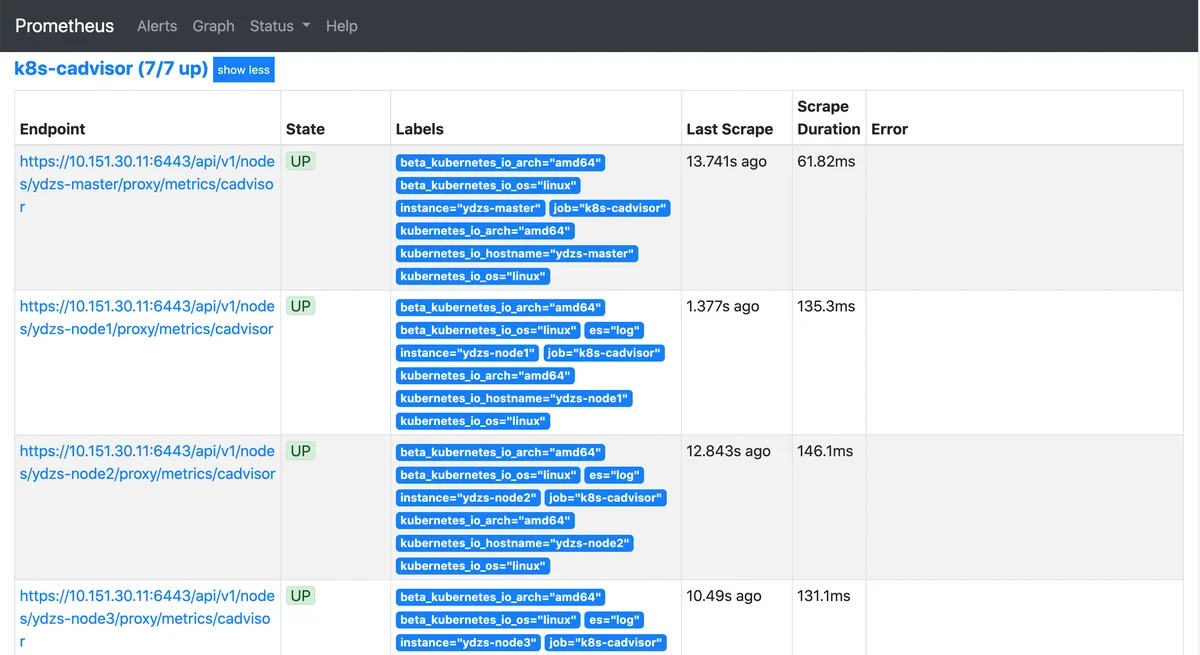Open the Status dropdown in the navbar
This screenshot has width=1200, height=655.
click(280, 26)
